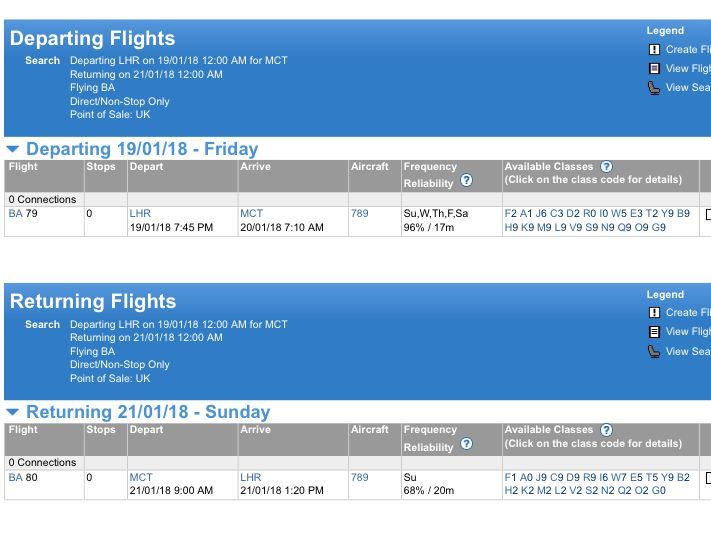Open Reliability help icon in the Friday table
Viewport: 711px width, 541px height.
tap(466, 181)
